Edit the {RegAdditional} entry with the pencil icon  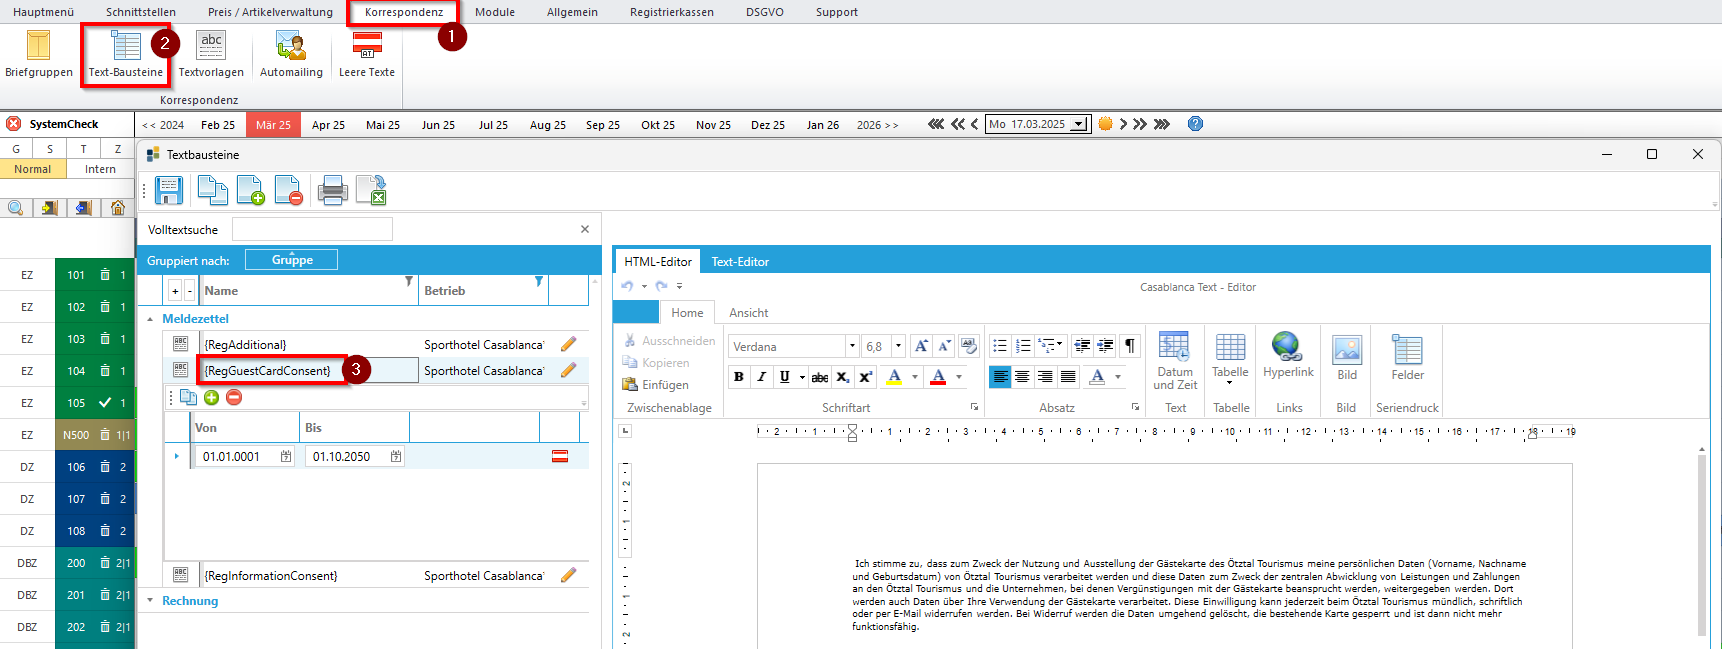pos(569,344)
